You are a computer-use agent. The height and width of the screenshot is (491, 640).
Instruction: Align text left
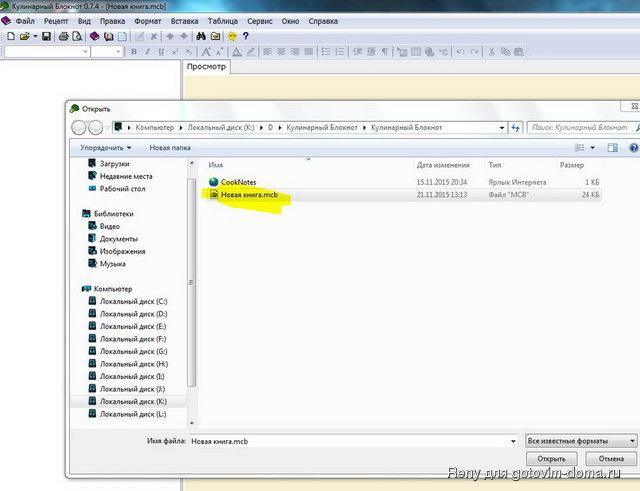click(x=267, y=51)
